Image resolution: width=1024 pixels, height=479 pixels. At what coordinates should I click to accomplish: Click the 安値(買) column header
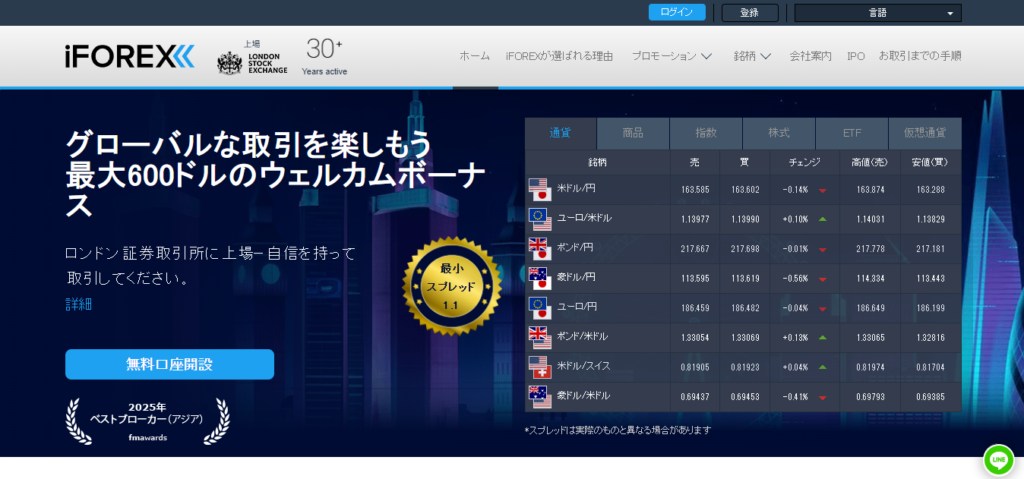coord(930,163)
